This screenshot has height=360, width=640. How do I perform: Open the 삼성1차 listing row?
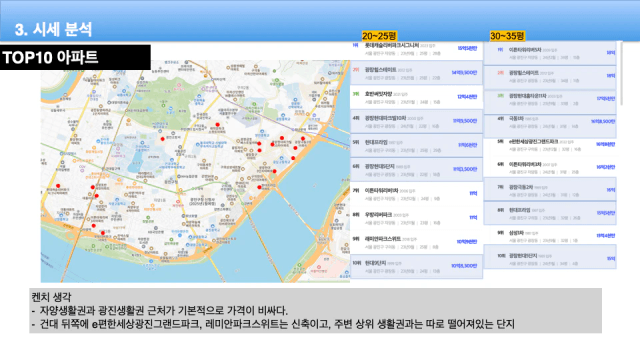(550, 236)
